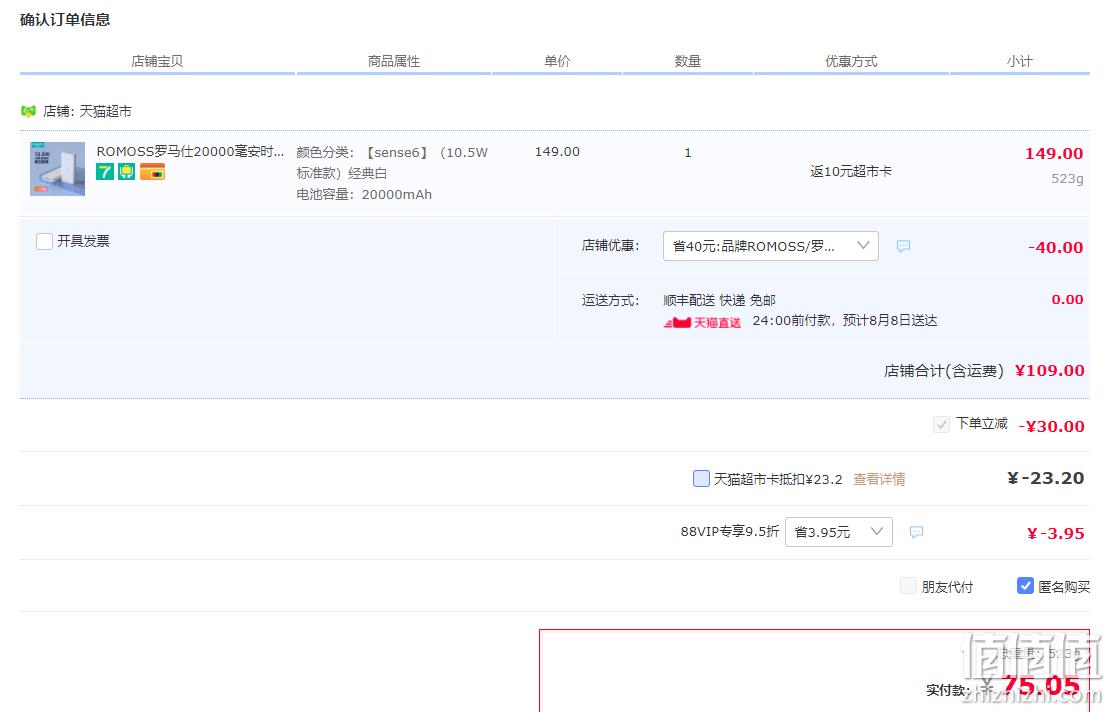Image resolution: width=1111 pixels, height=712 pixels.
Task: Click the 店铺宝贝 column header
Action: (157, 61)
